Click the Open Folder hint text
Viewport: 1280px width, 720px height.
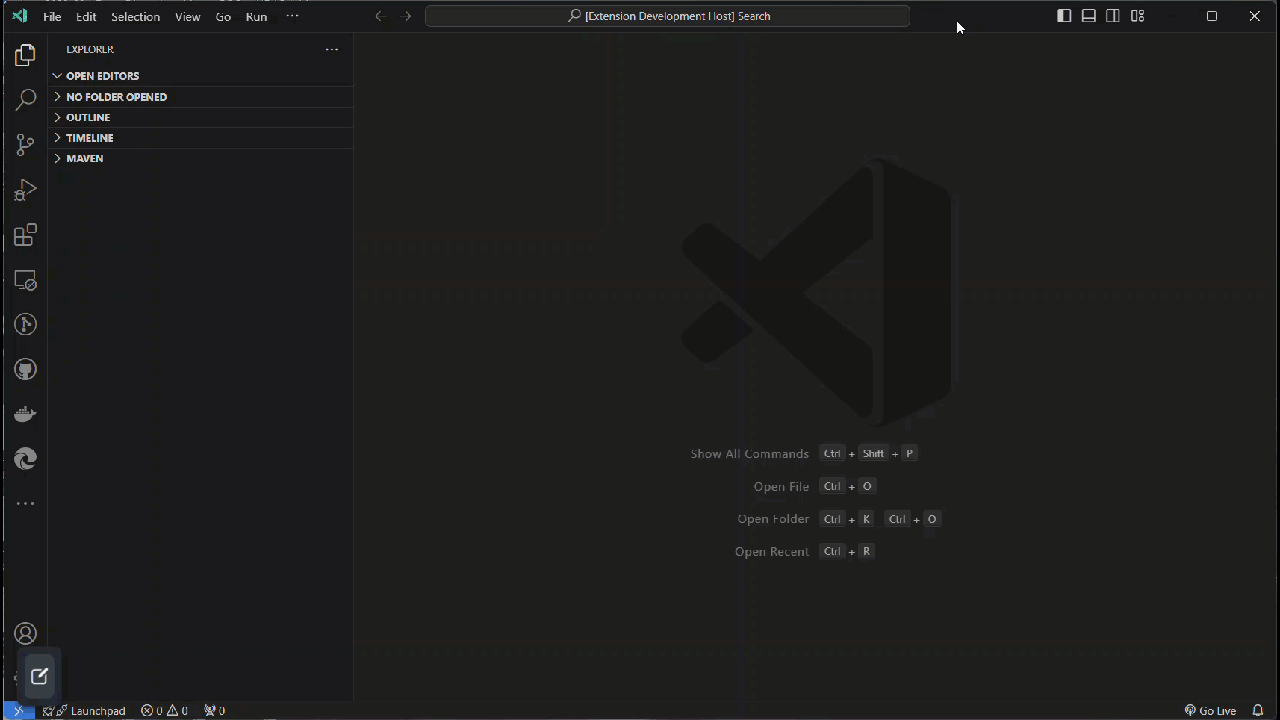[773, 519]
